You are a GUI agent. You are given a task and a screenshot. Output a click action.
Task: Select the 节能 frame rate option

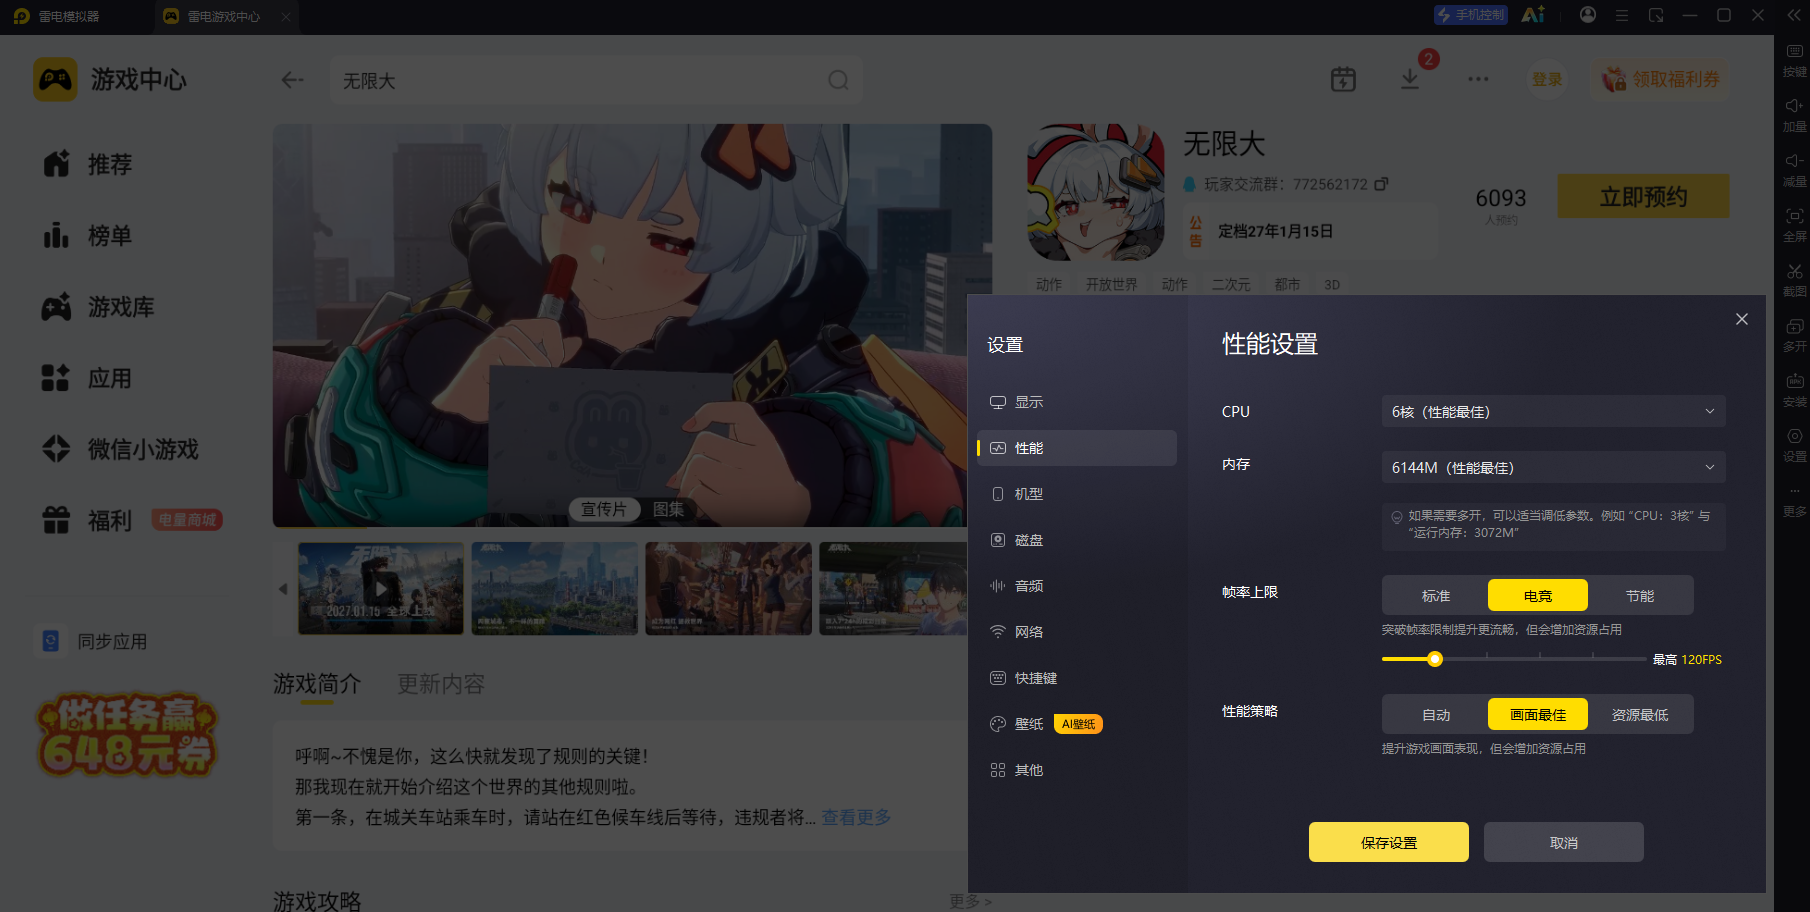[x=1640, y=596]
